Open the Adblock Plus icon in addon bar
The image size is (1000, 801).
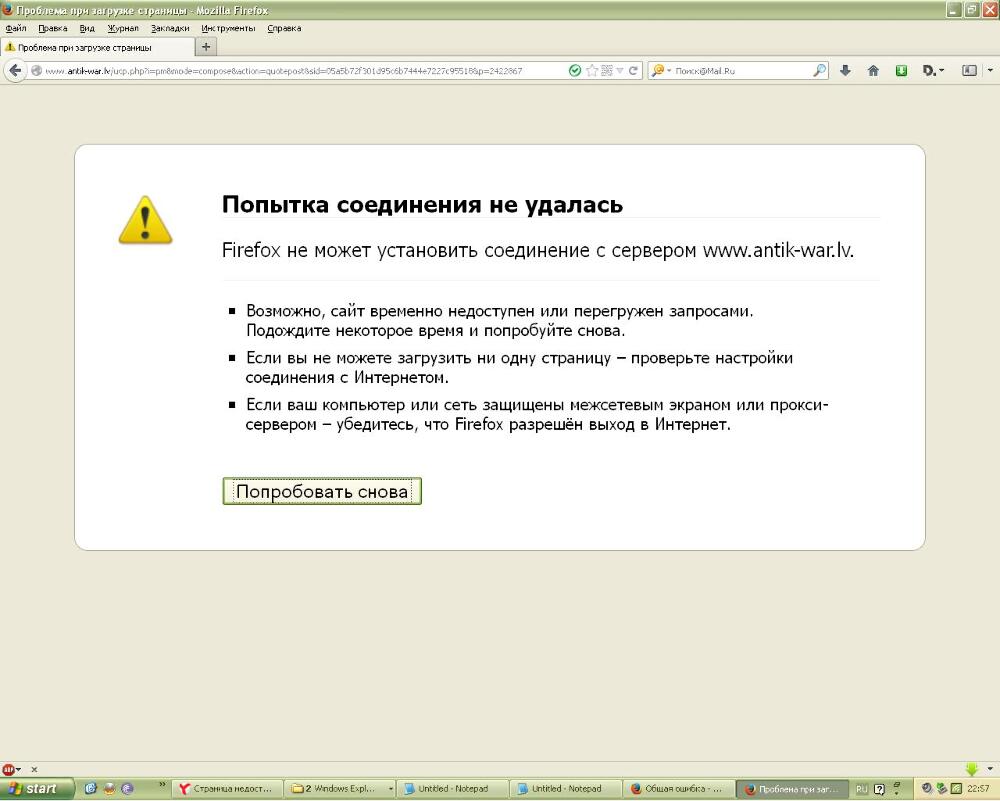point(8,769)
